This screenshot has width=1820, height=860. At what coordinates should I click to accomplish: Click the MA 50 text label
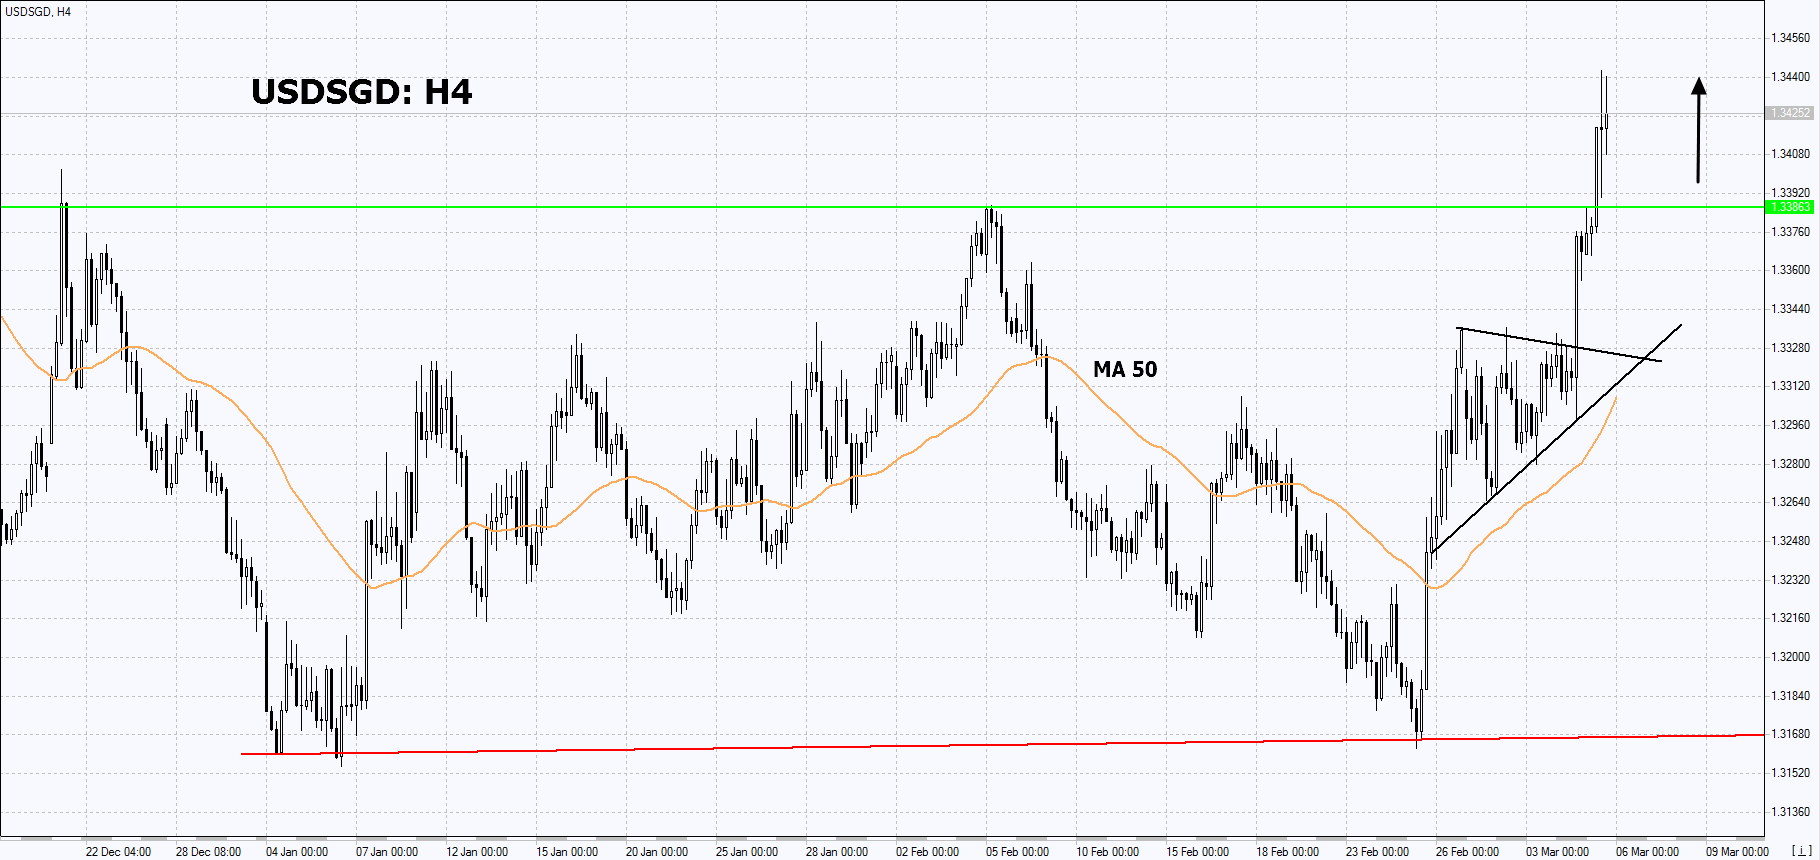tap(1125, 370)
